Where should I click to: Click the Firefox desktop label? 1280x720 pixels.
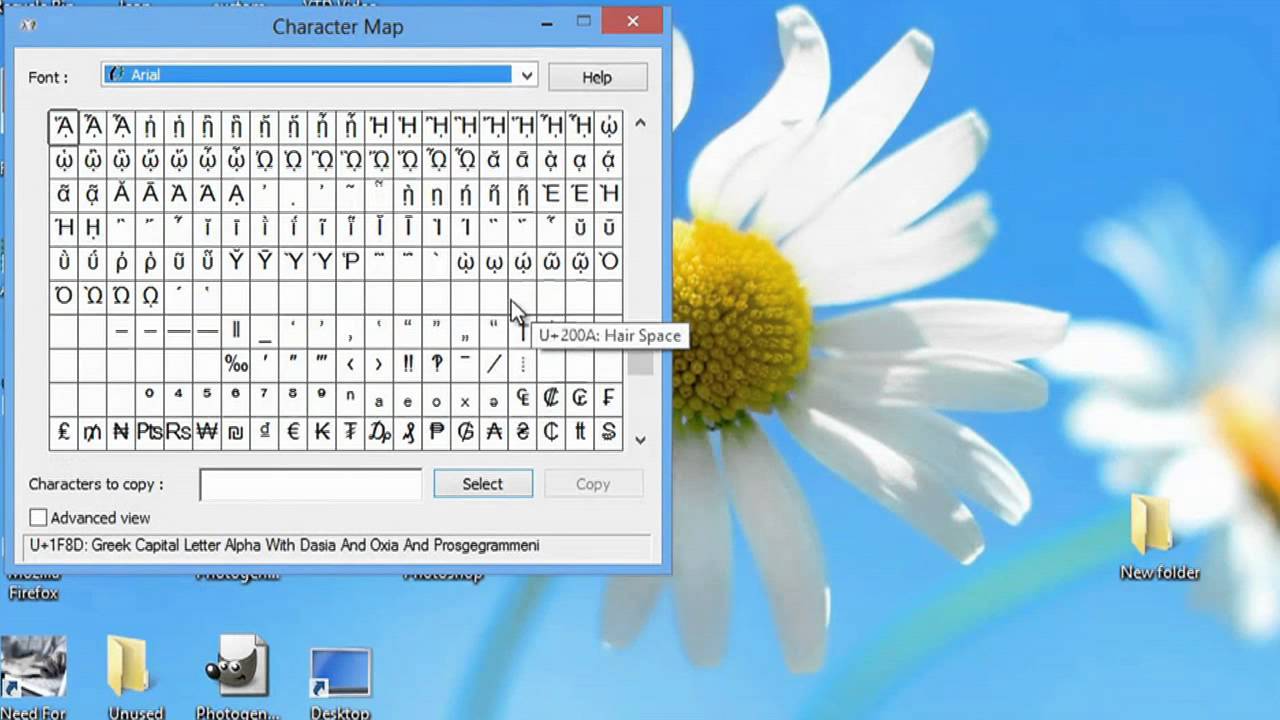34,593
